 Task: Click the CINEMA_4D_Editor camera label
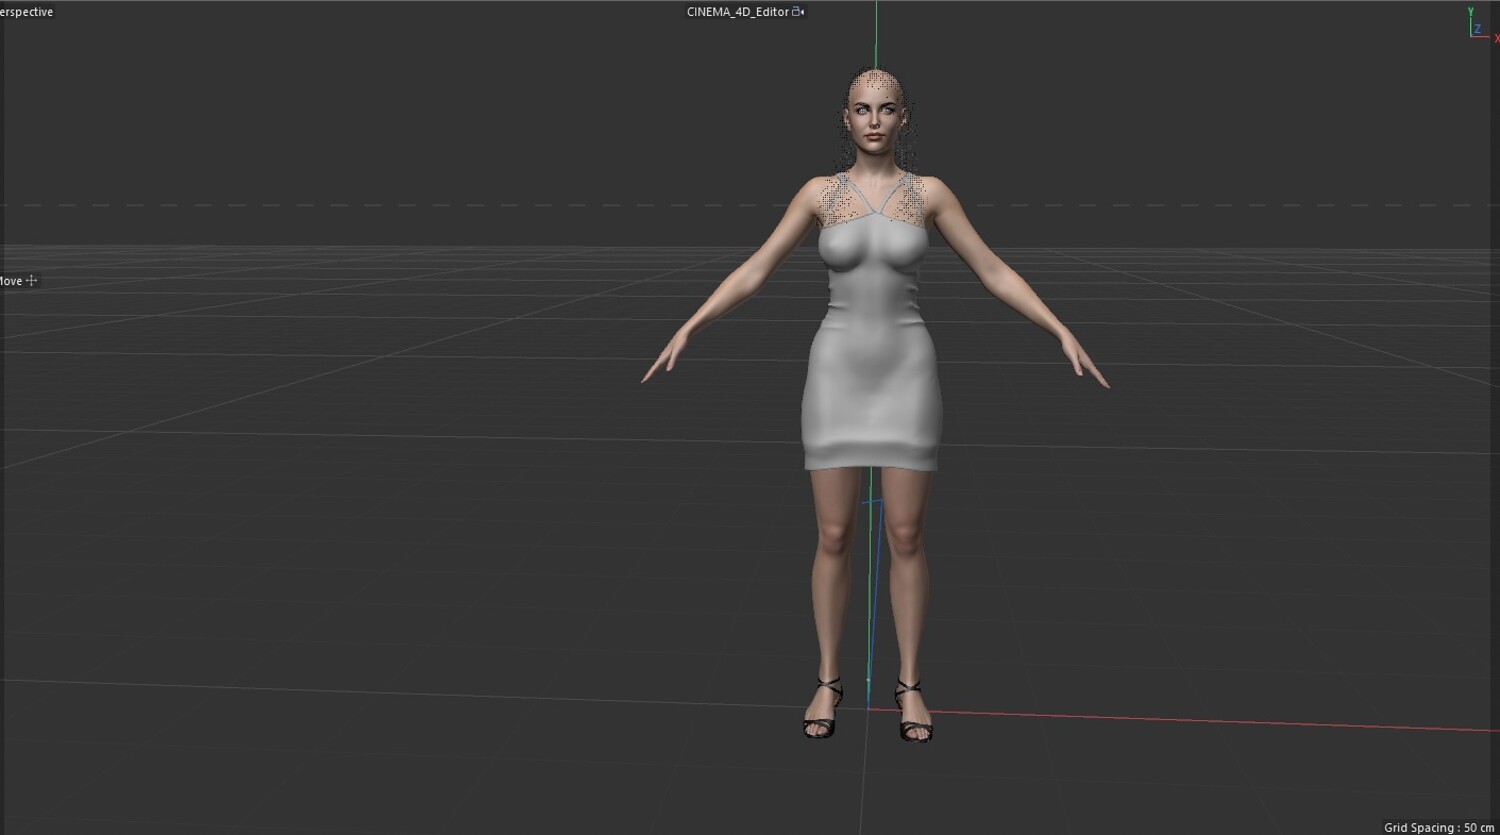point(738,12)
